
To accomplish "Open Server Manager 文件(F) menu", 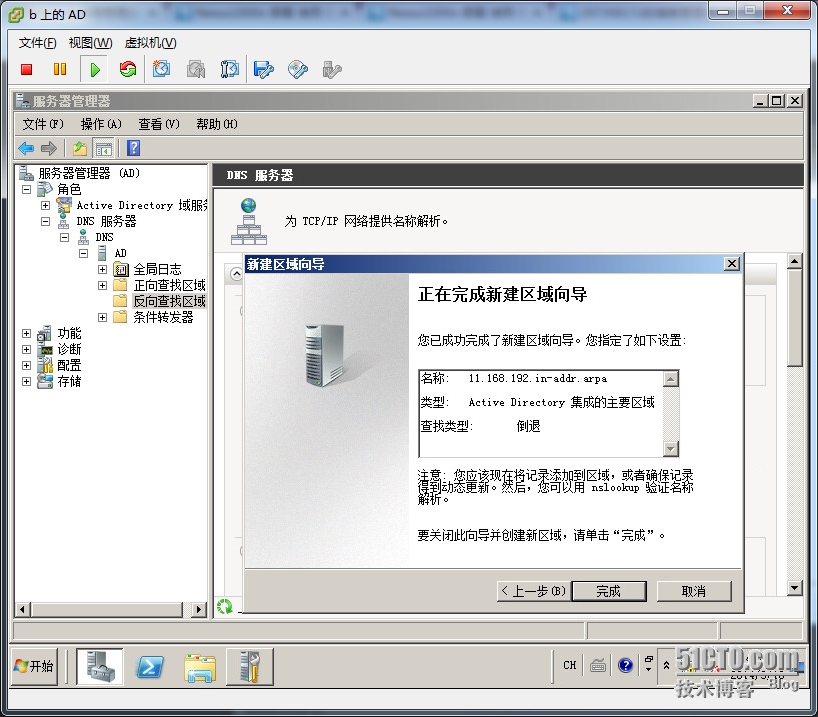I will pyautogui.click(x=43, y=124).
